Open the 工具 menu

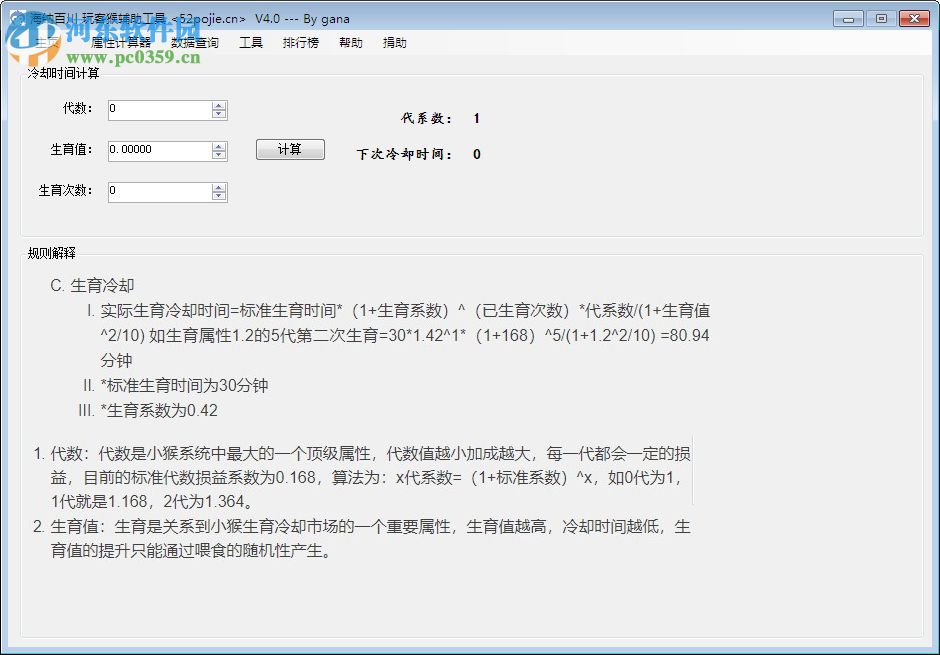pos(250,42)
